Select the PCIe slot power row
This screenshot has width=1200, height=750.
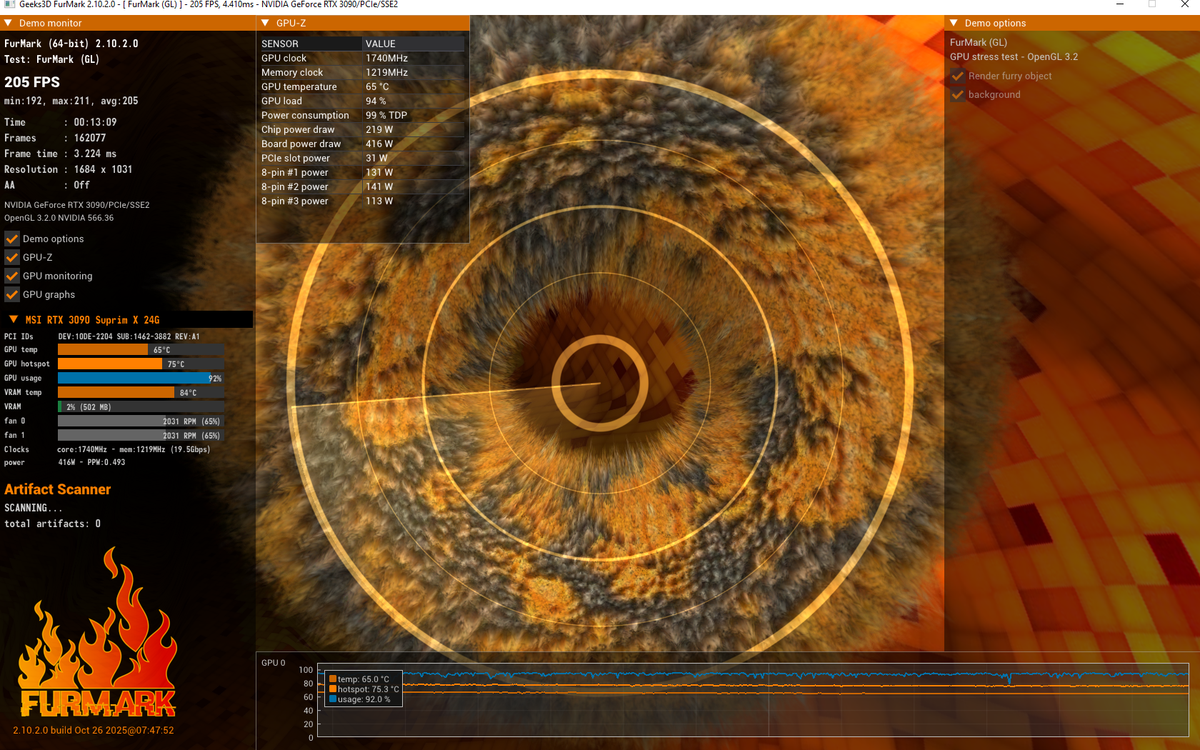point(362,158)
